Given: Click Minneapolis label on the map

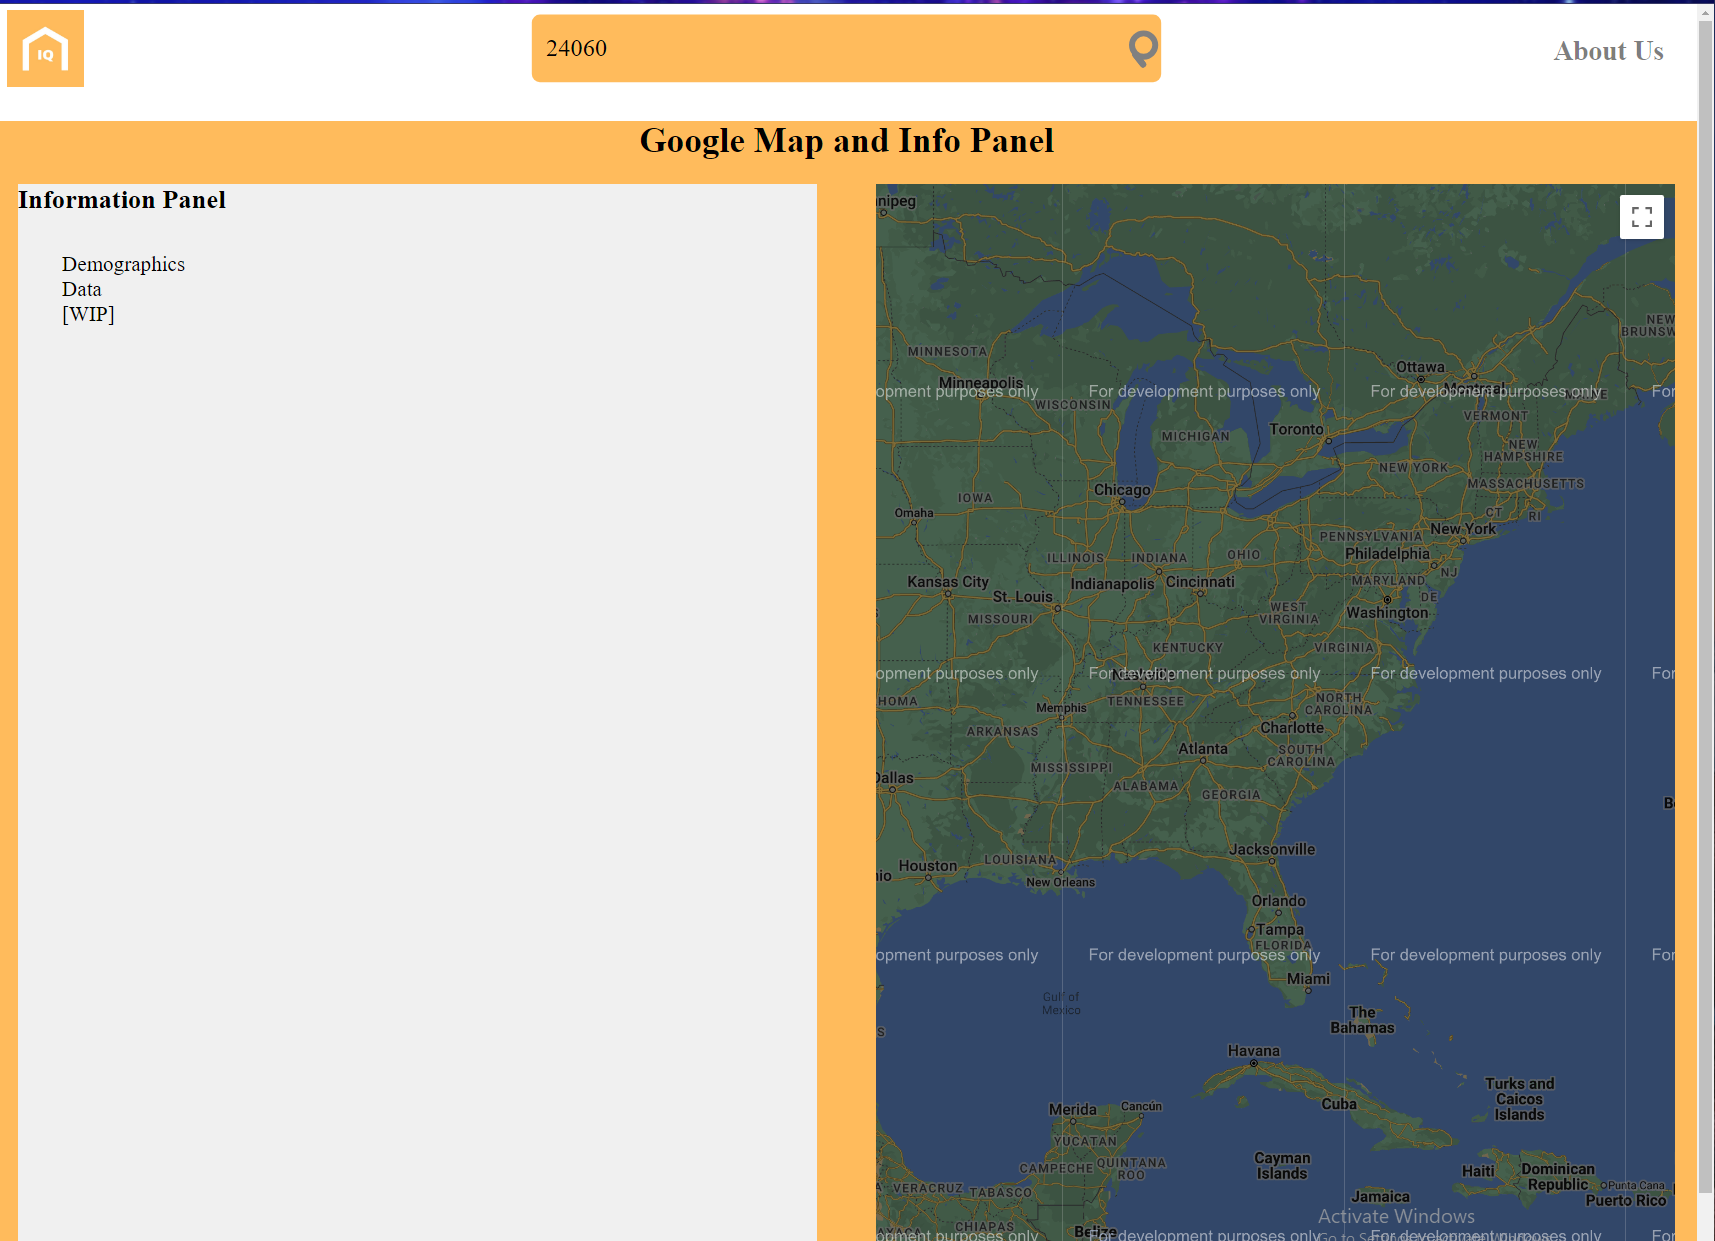Looking at the screenshot, I should point(981,383).
